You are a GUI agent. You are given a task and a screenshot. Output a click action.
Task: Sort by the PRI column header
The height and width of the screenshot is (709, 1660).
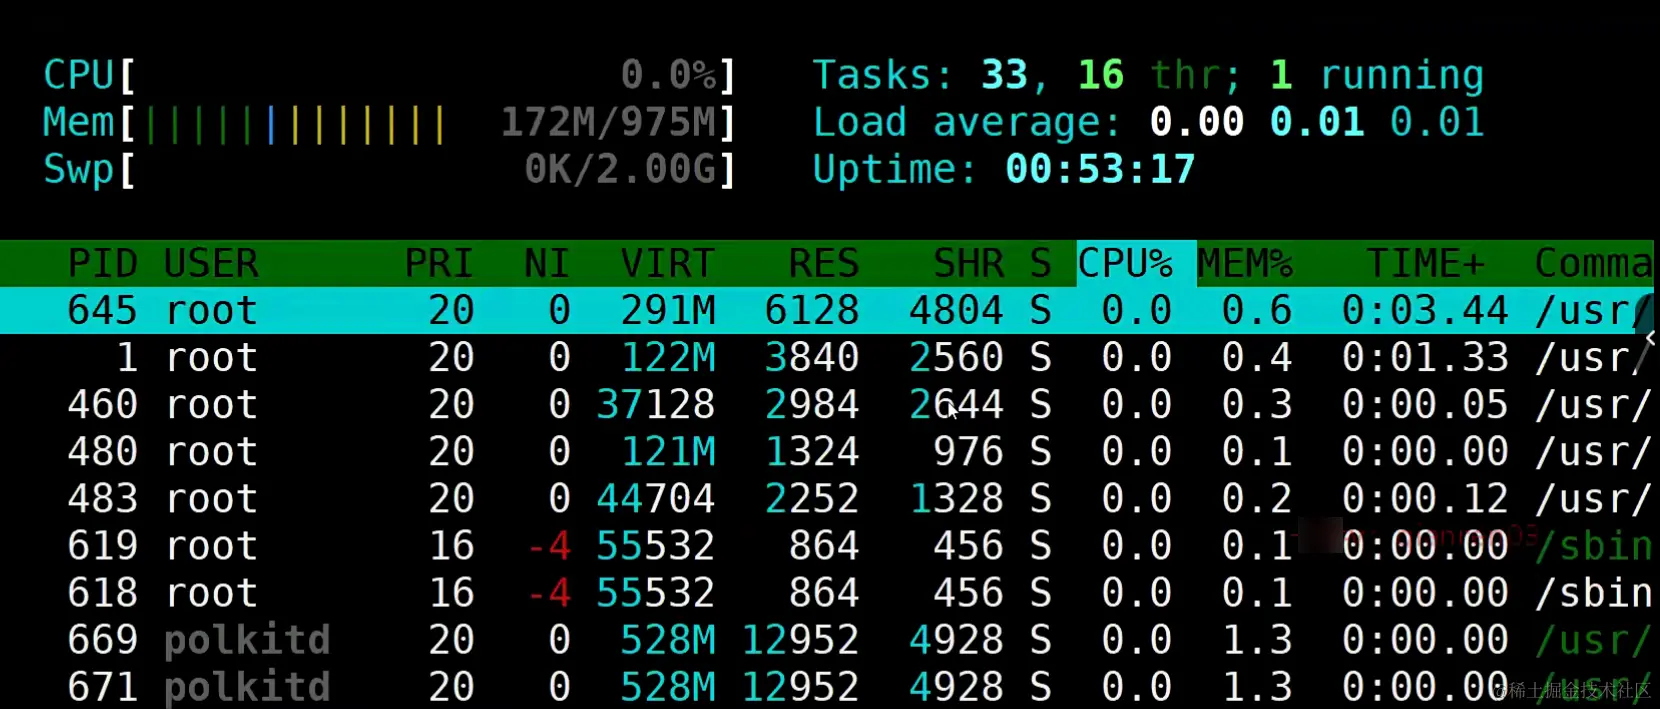pos(438,264)
